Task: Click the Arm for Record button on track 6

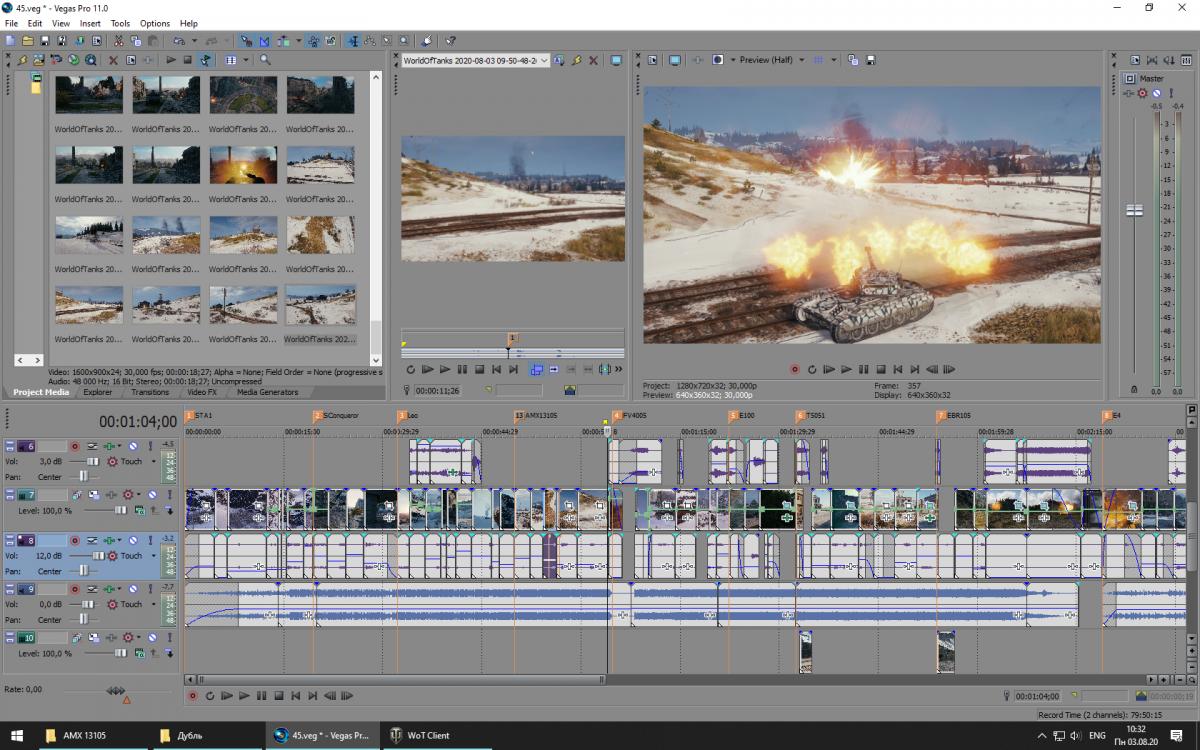Action: coord(74,446)
